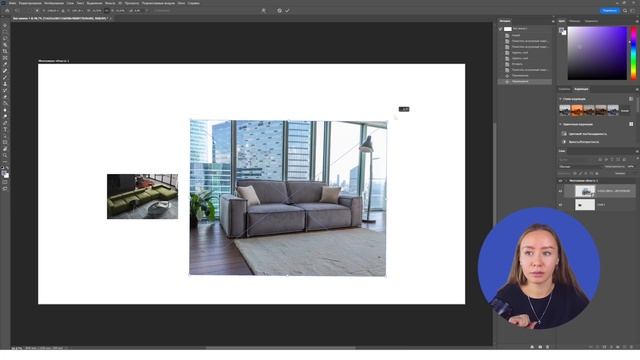Select the Brush tool
This screenshot has width=640, height=360.
[x=5, y=78]
